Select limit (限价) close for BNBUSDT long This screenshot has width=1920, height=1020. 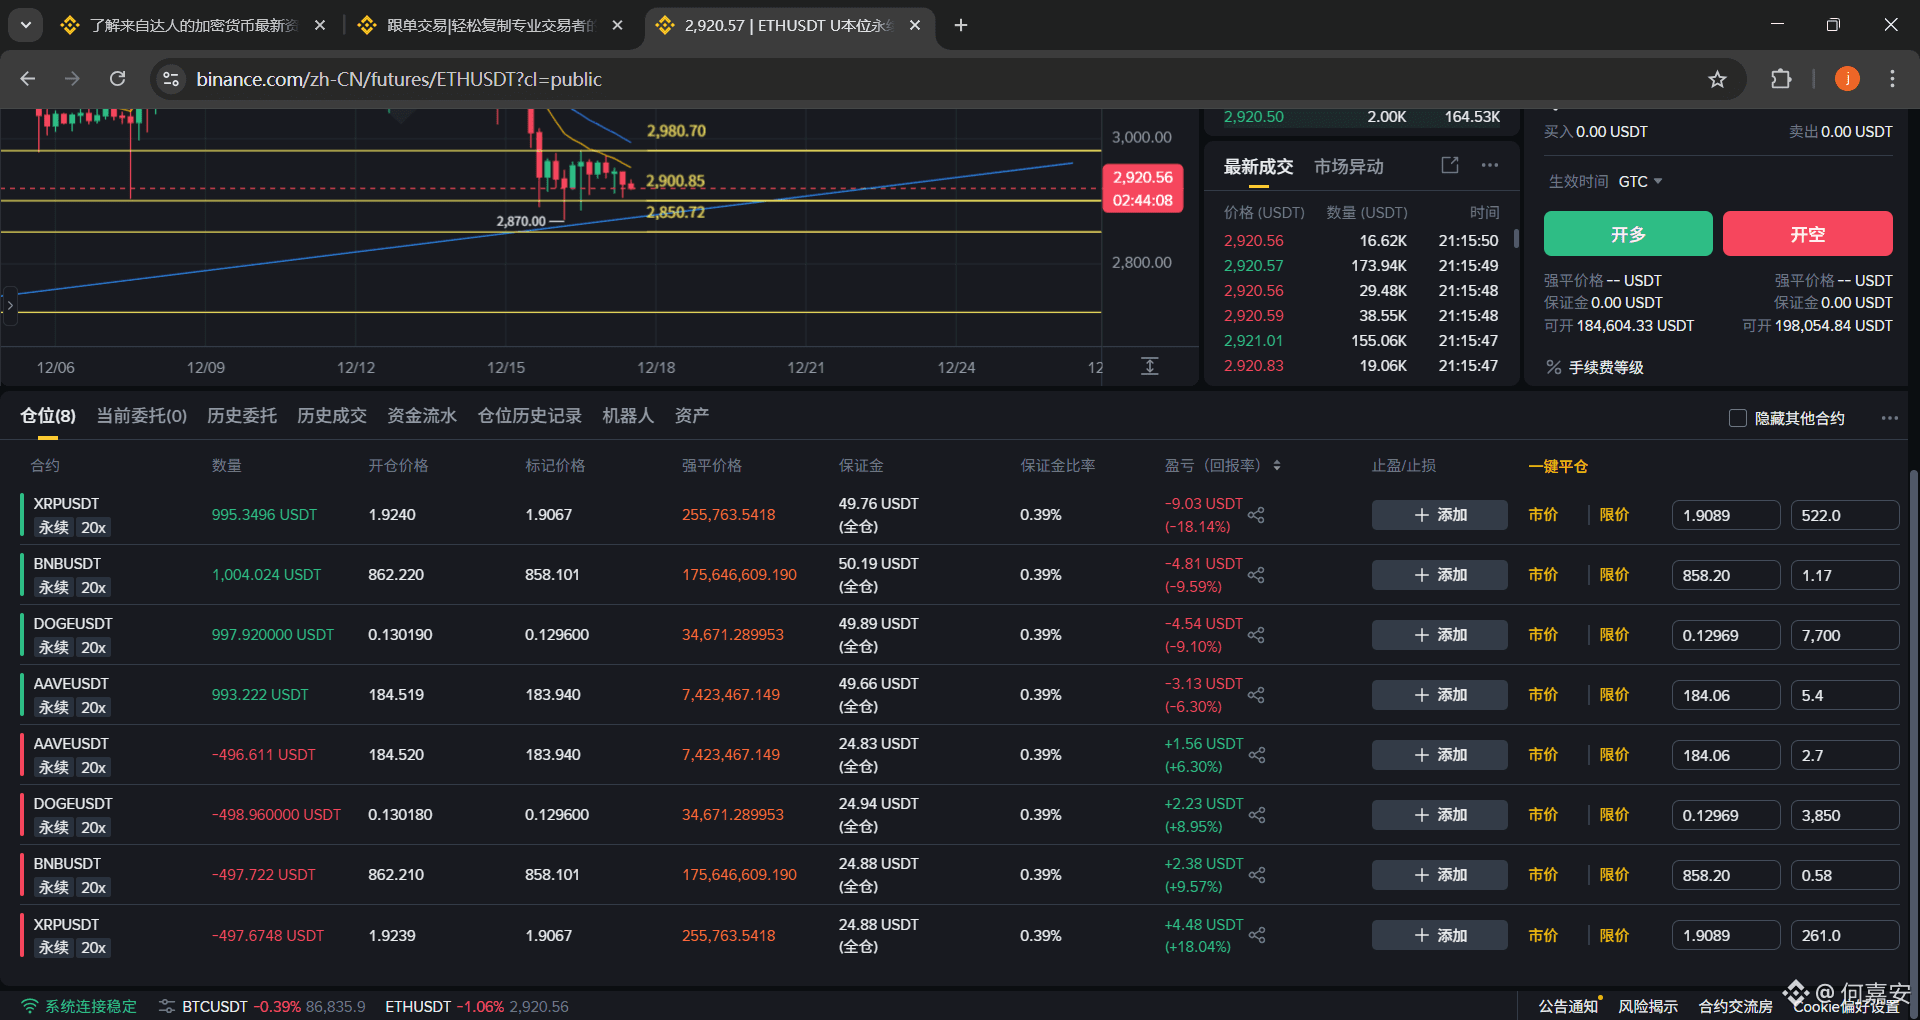1615,575
